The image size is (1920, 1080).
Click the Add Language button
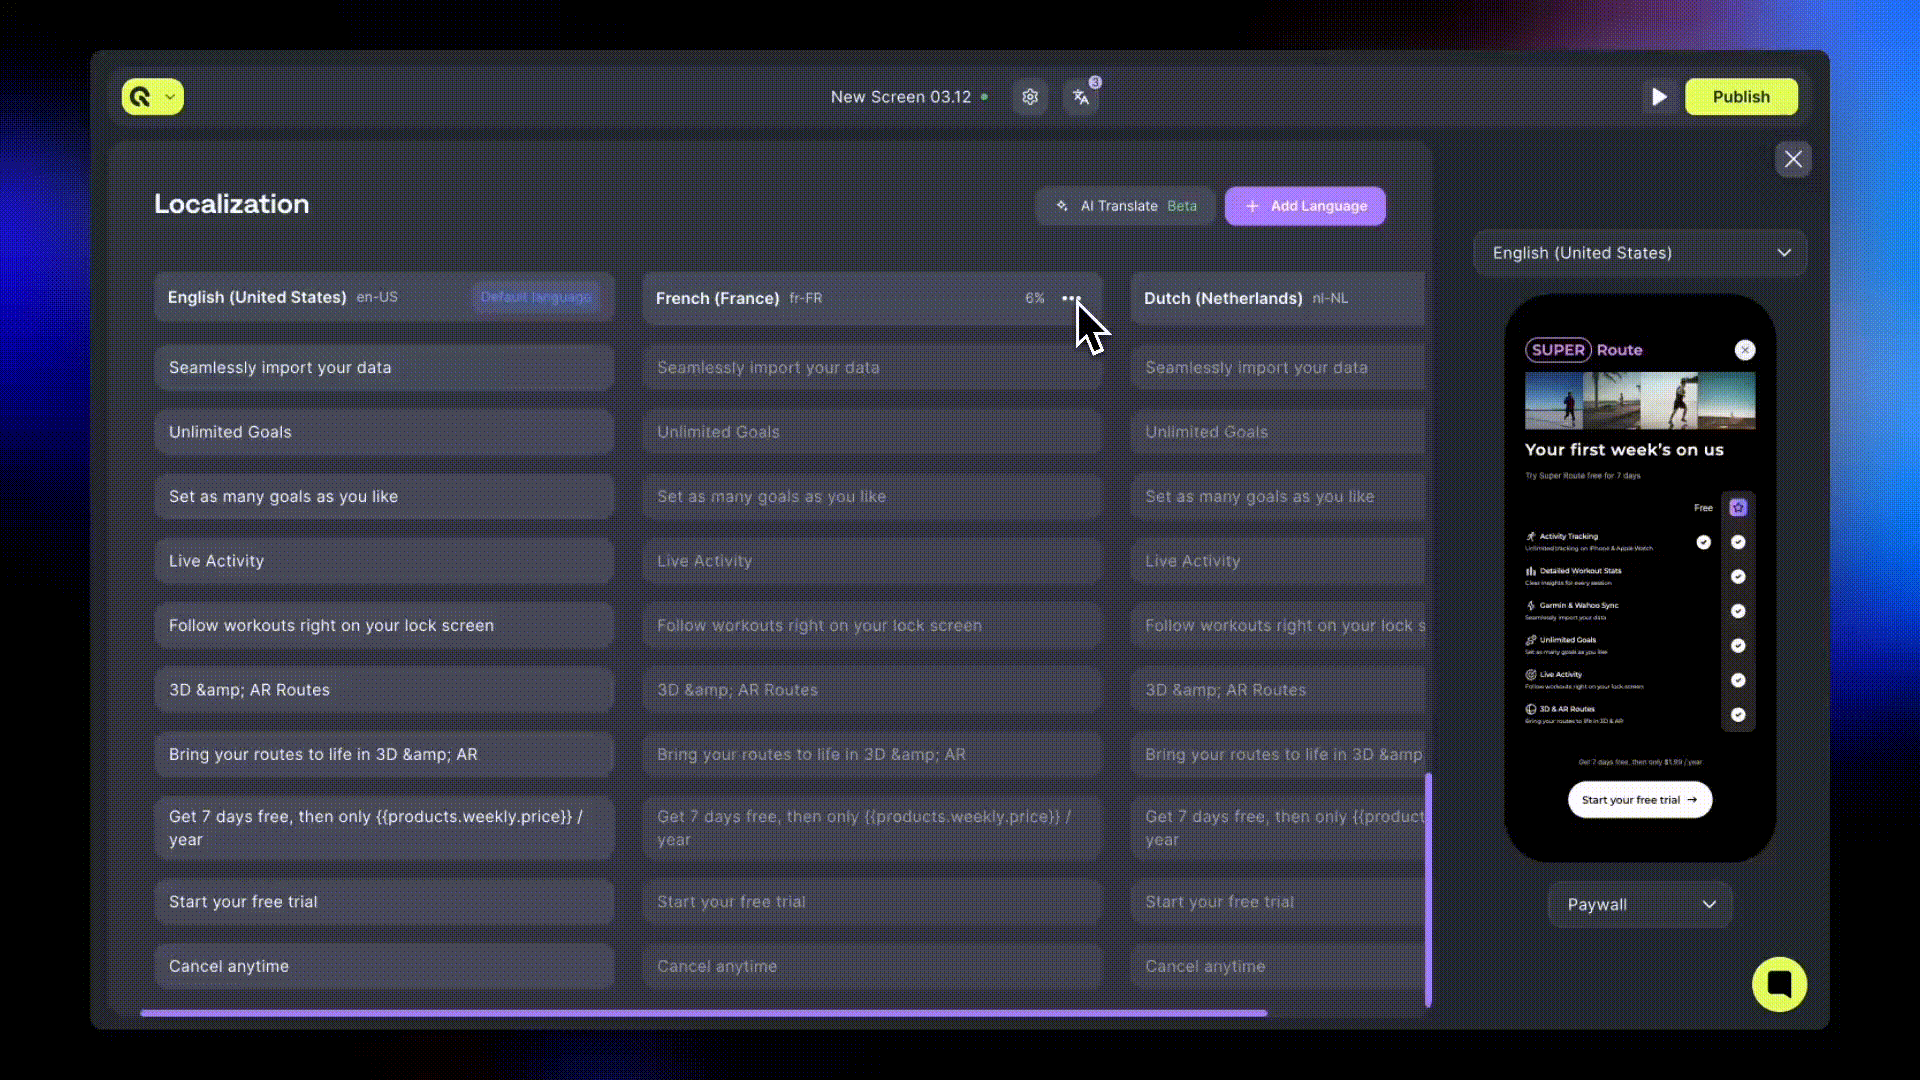(x=1305, y=206)
